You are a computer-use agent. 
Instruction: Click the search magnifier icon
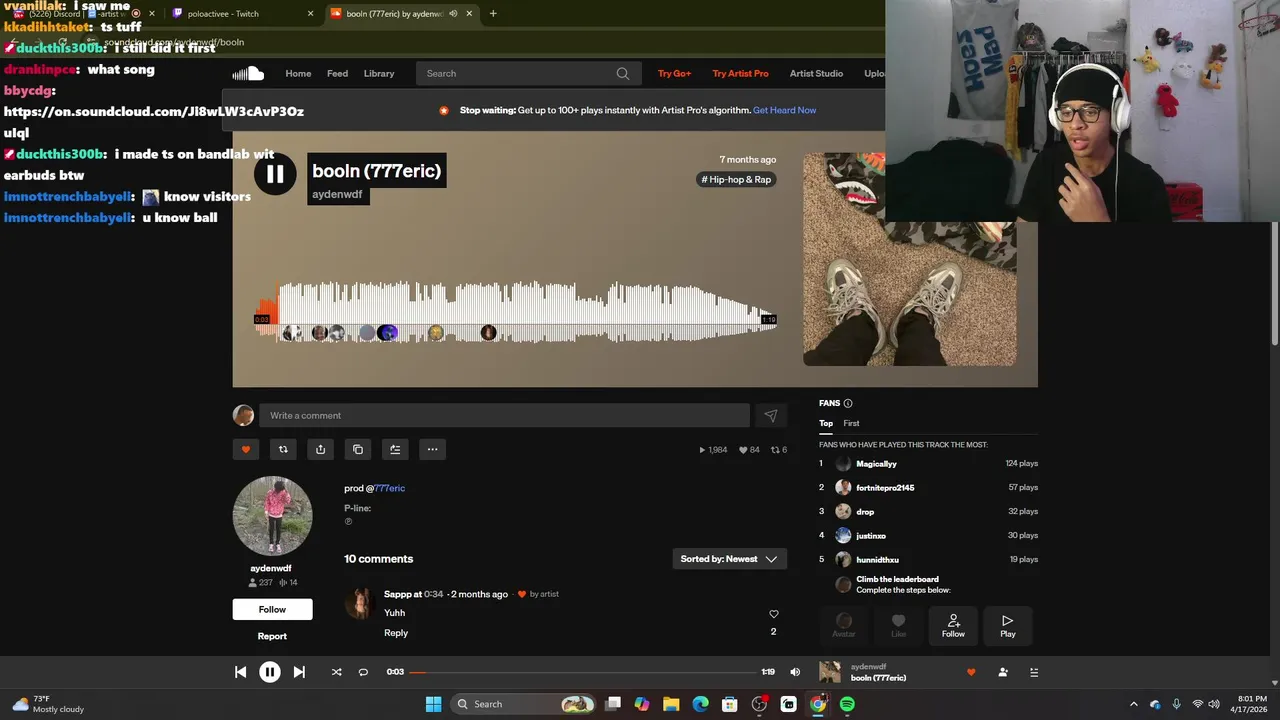coord(623,73)
